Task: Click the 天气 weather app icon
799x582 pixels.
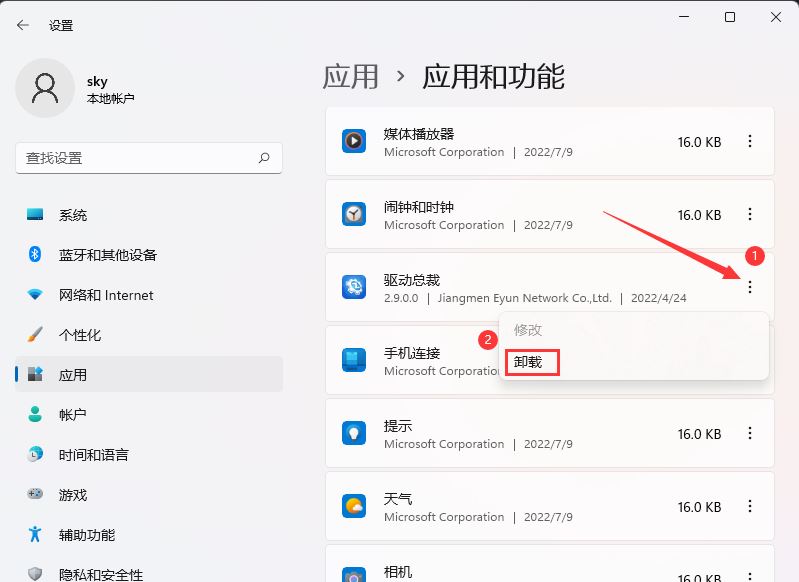Action: 354,506
